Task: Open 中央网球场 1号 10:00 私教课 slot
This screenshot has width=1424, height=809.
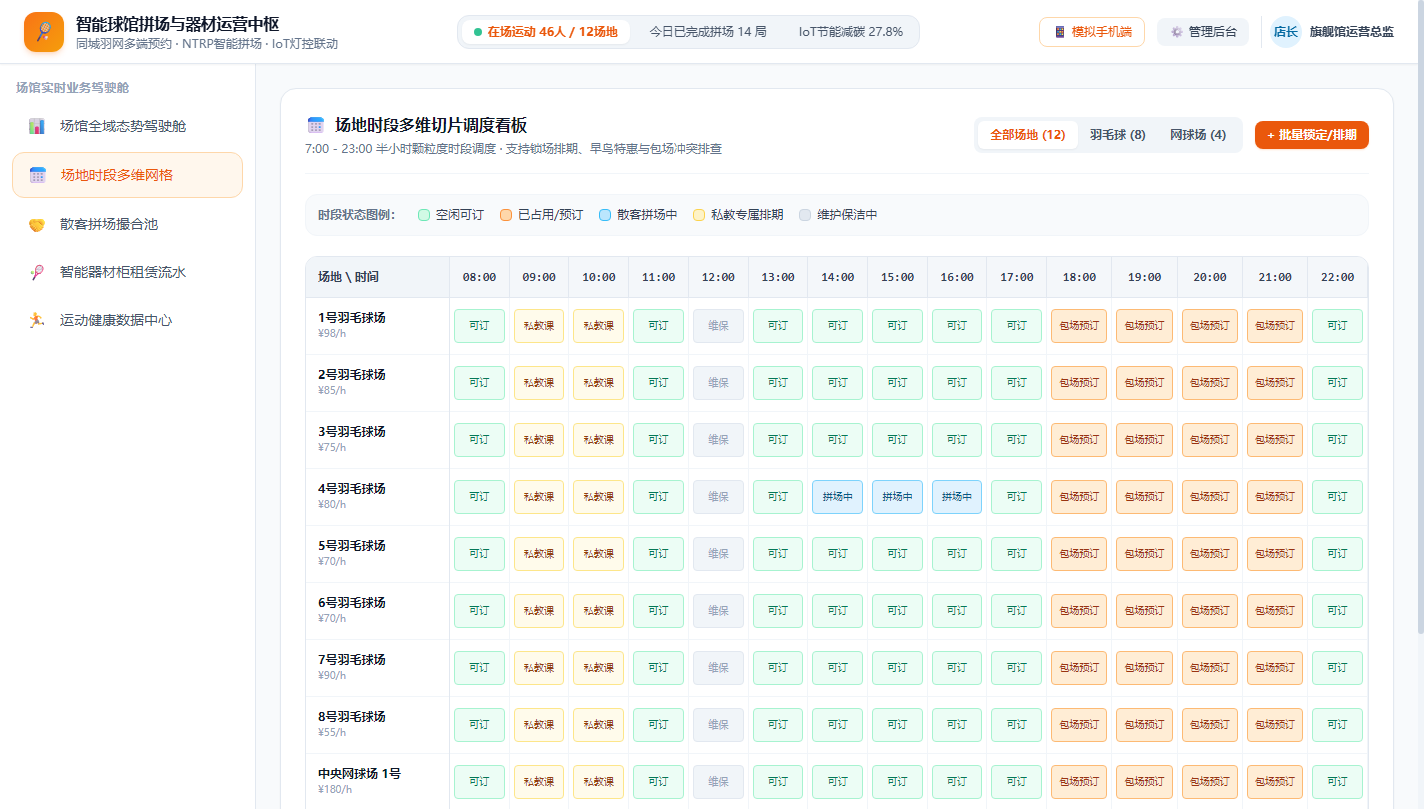Action: coord(599,782)
